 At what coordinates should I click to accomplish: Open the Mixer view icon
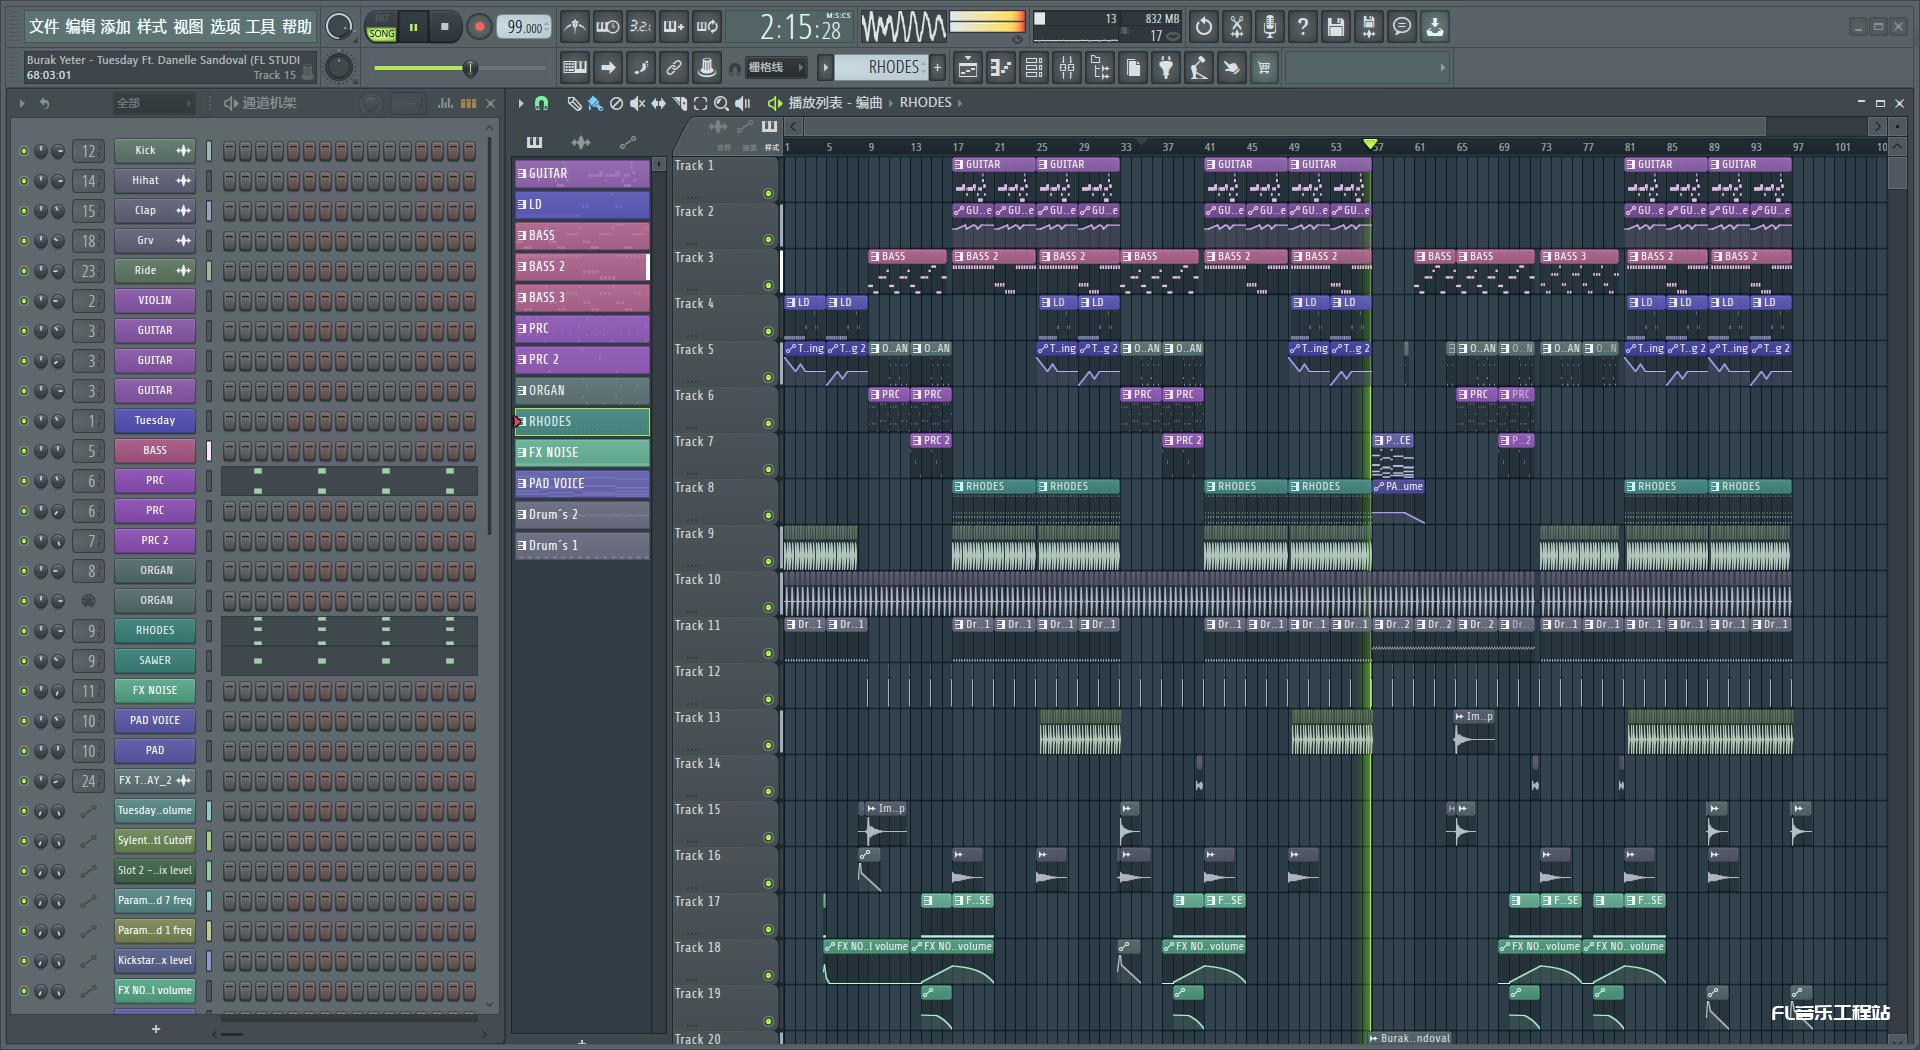(1067, 68)
